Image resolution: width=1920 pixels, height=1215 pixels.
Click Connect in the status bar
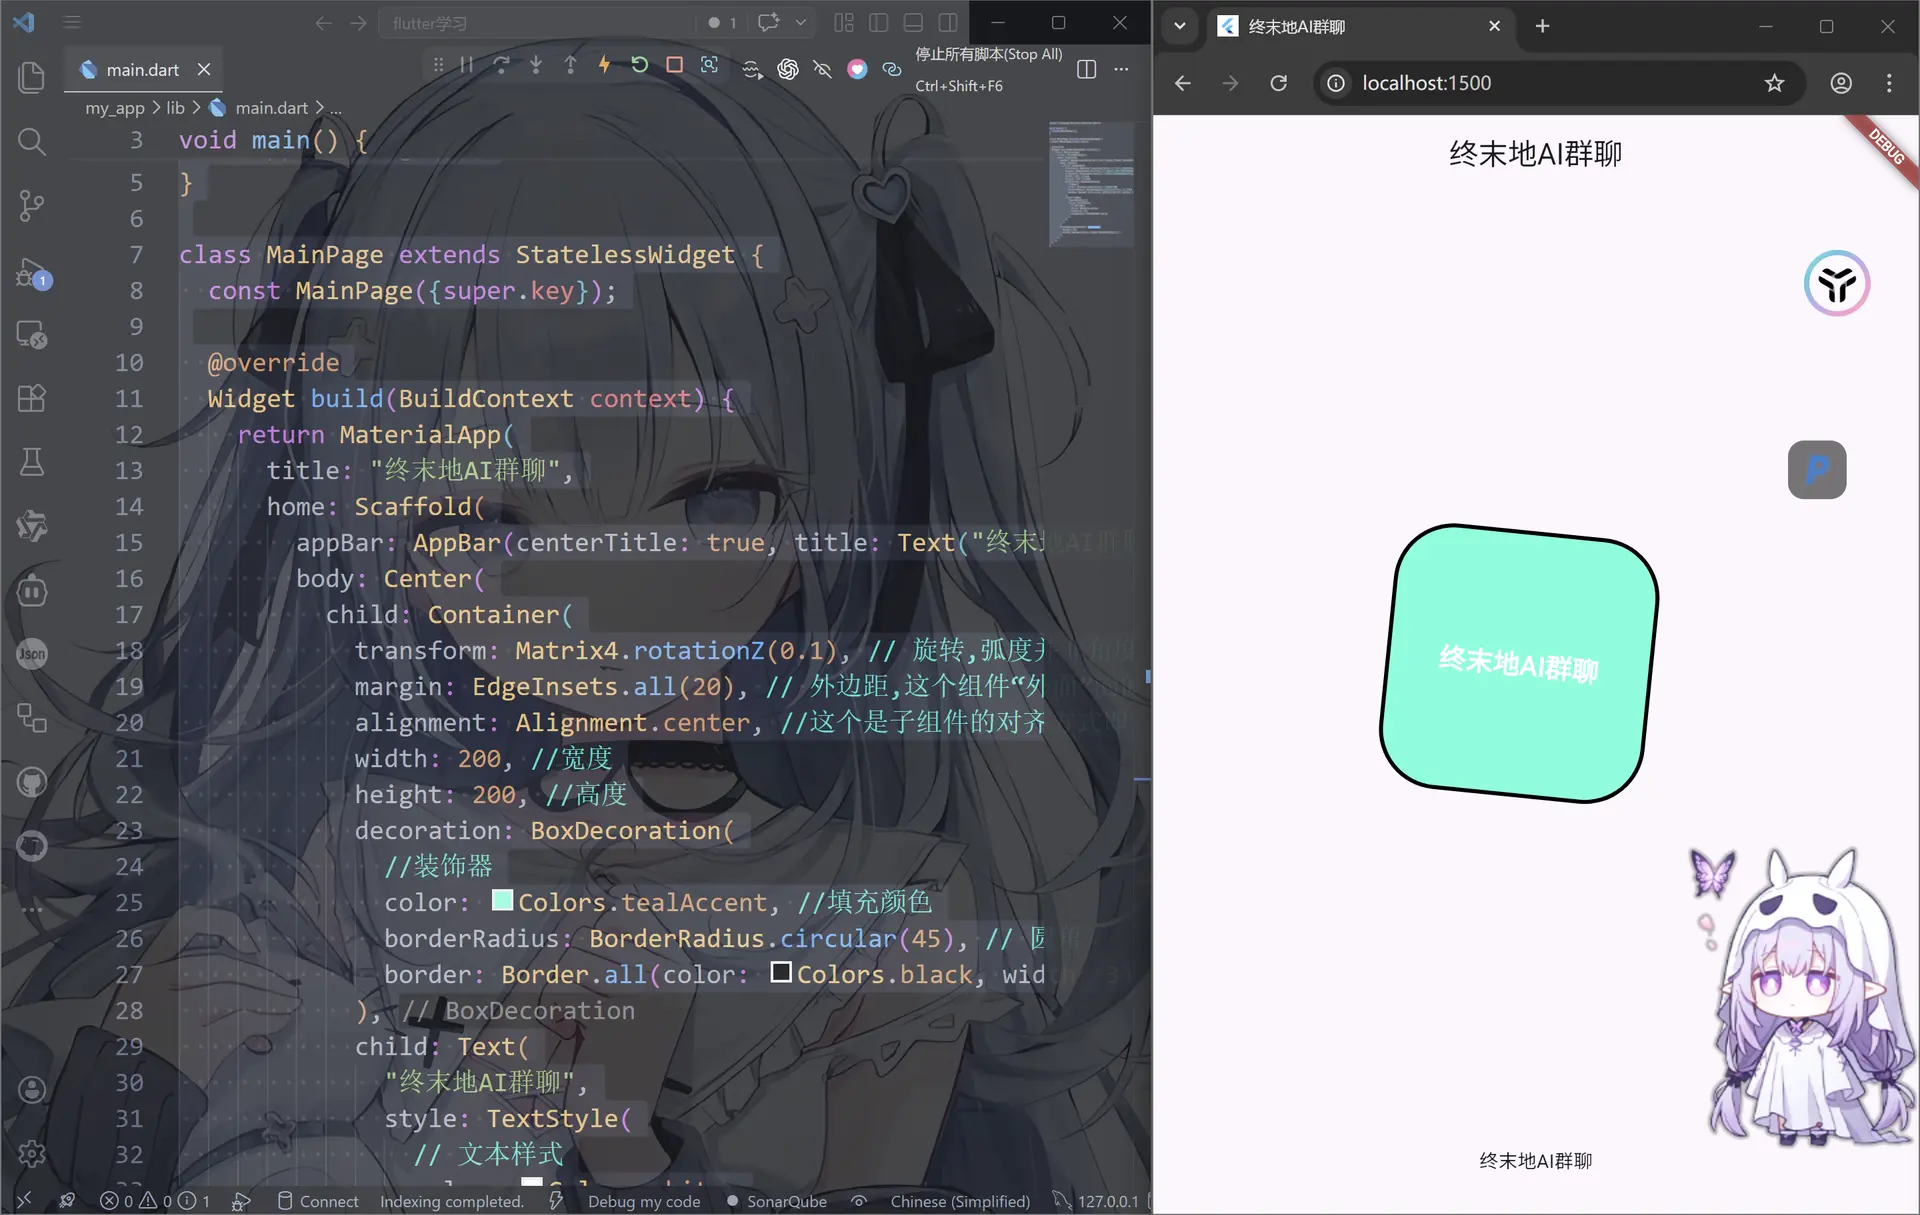318,1201
